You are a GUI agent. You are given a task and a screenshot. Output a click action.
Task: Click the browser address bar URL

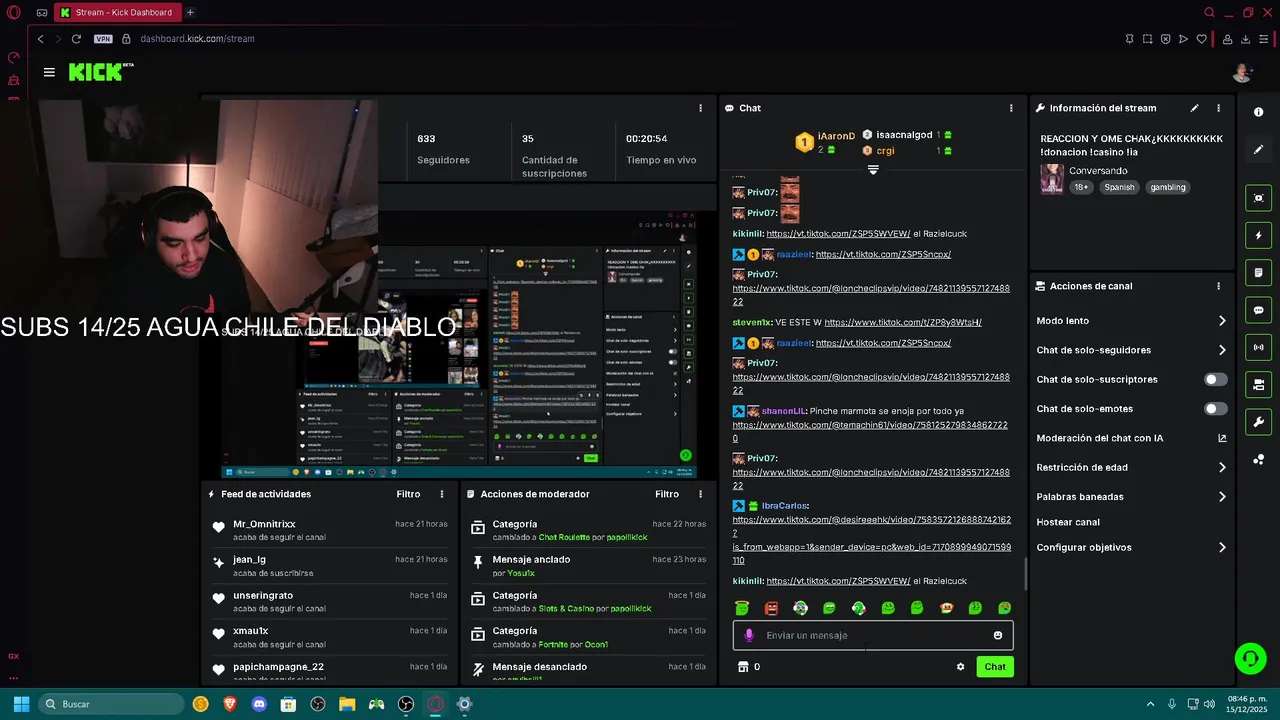pos(197,39)
